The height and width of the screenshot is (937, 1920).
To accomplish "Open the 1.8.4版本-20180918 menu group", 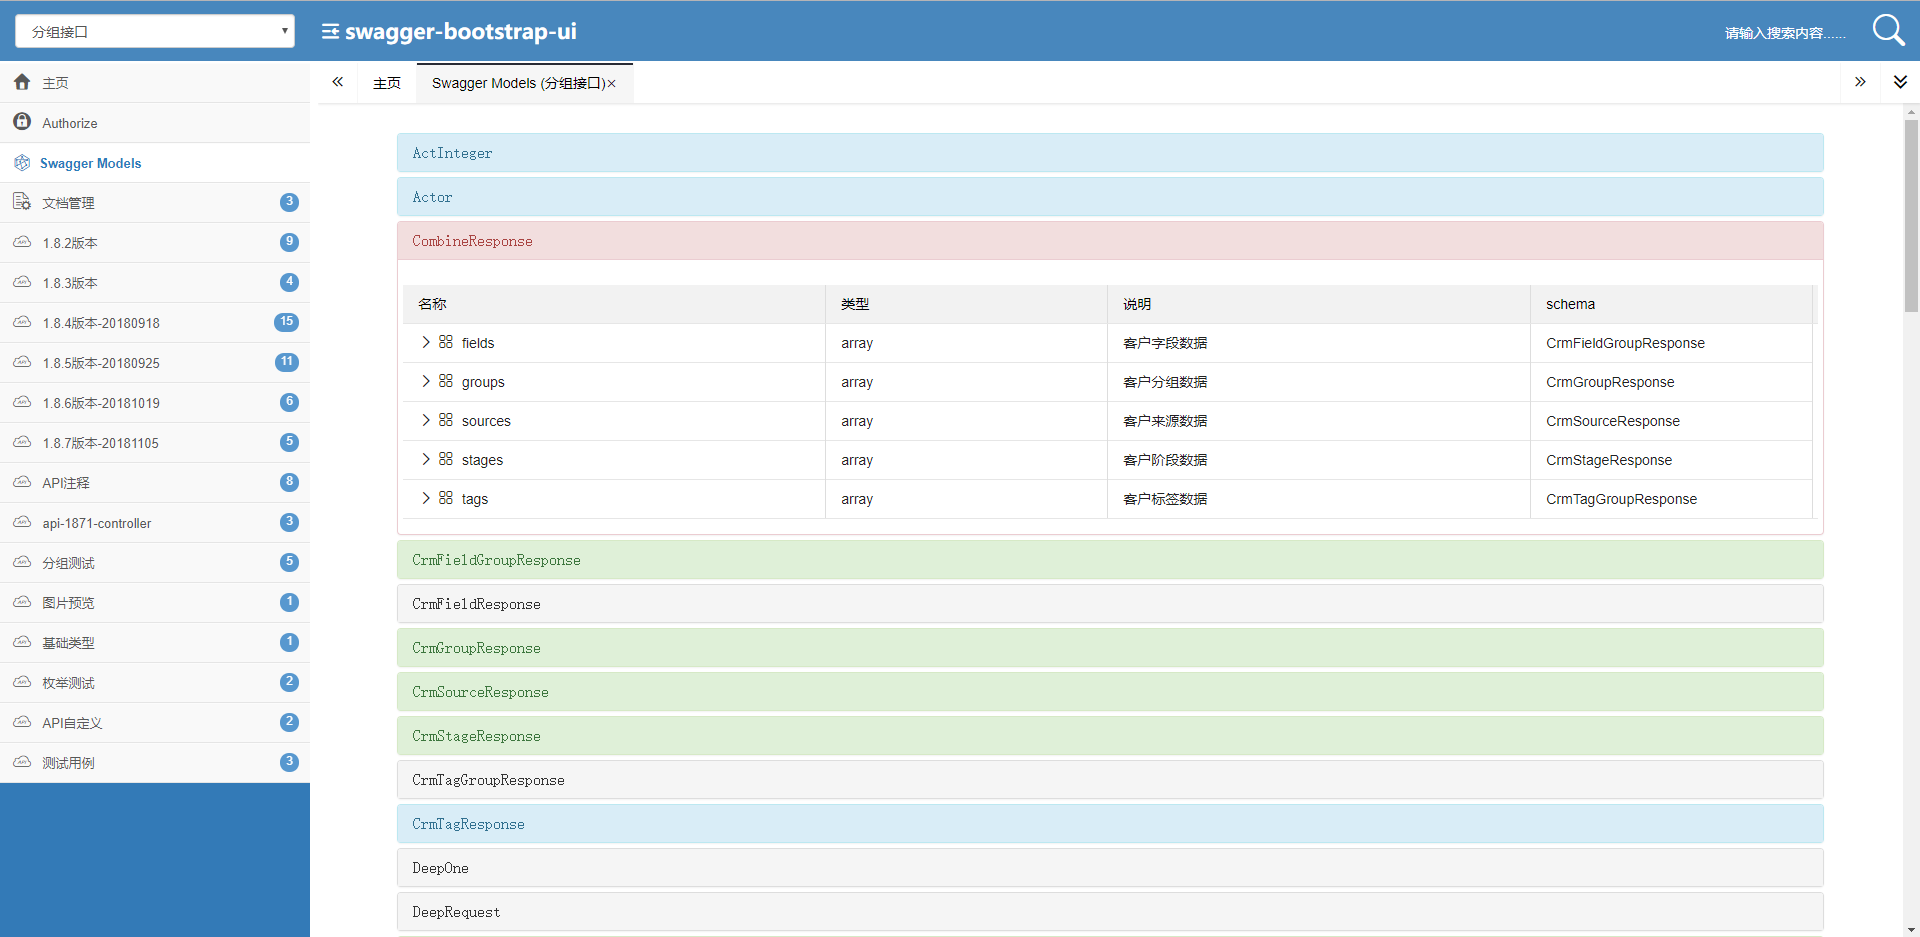I will tap(101, 323).
